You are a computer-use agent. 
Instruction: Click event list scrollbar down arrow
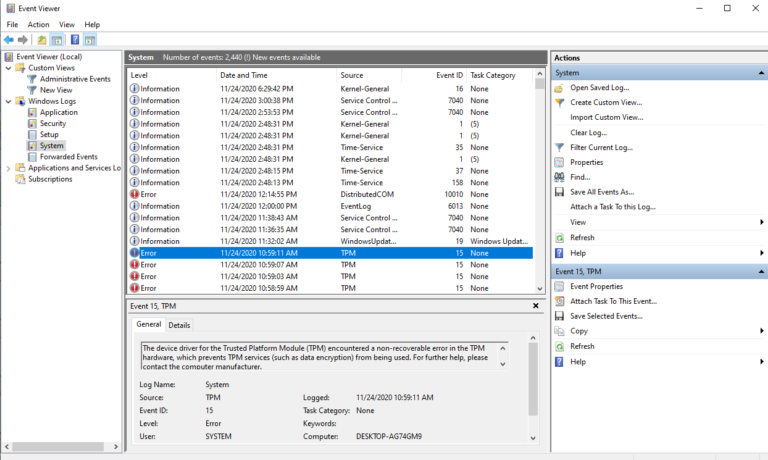point(540,289)
